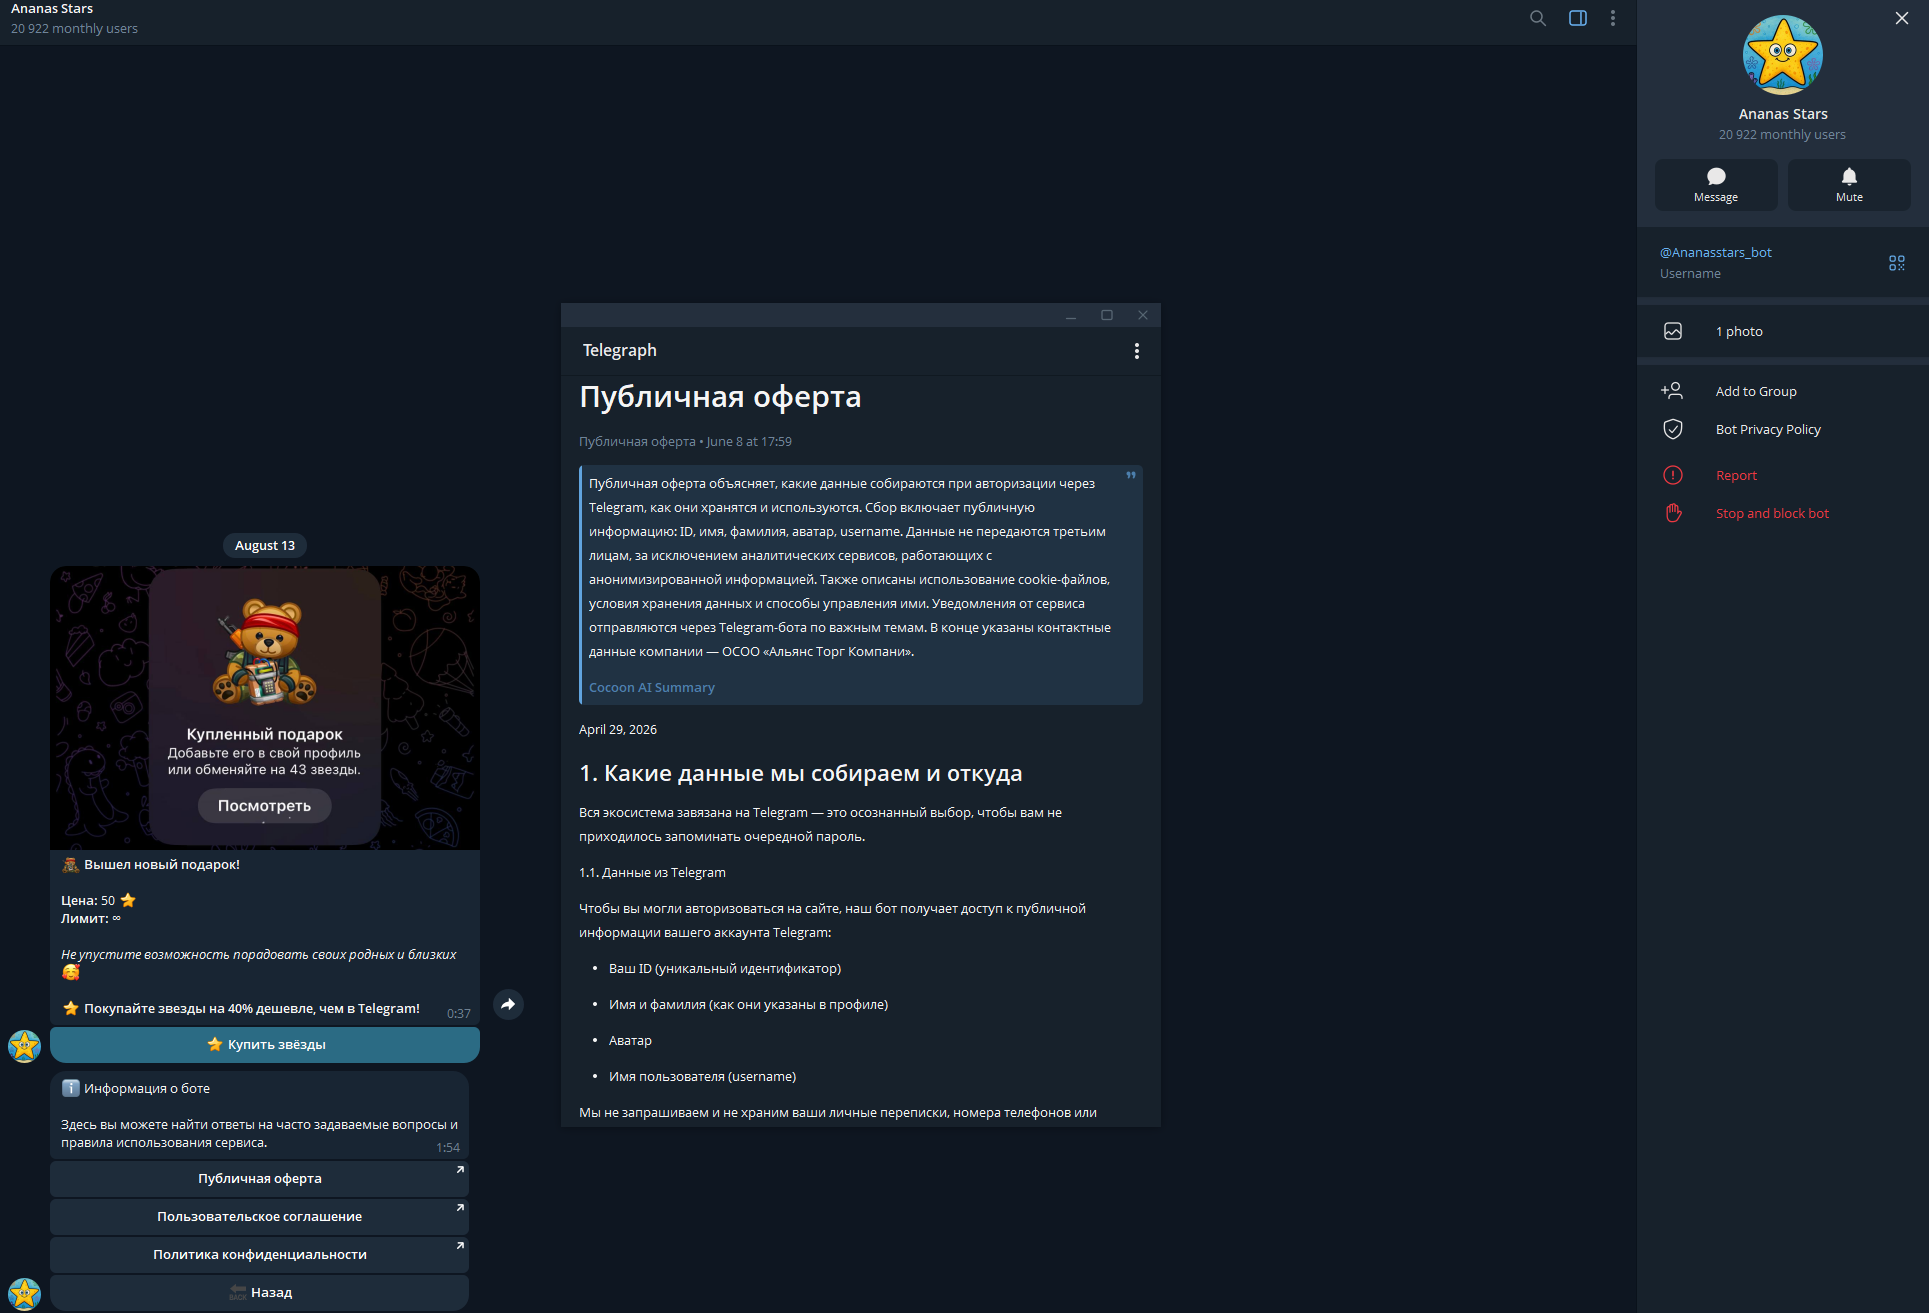1929x1313 pixels.
Task: Report the Ananas Stars bot
Action: click(1783, 475)
